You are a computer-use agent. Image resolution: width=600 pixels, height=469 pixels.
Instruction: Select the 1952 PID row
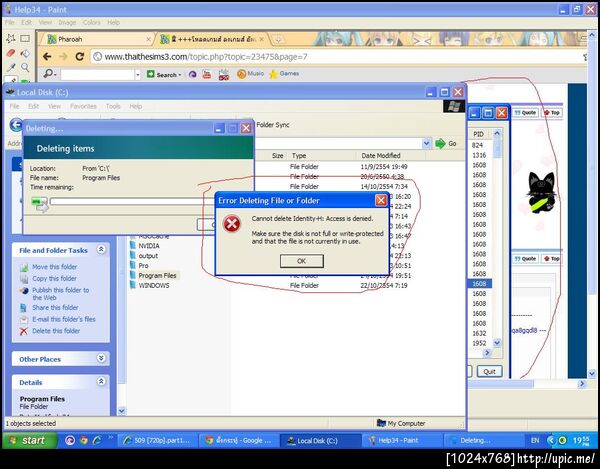[x=479, y=343]
